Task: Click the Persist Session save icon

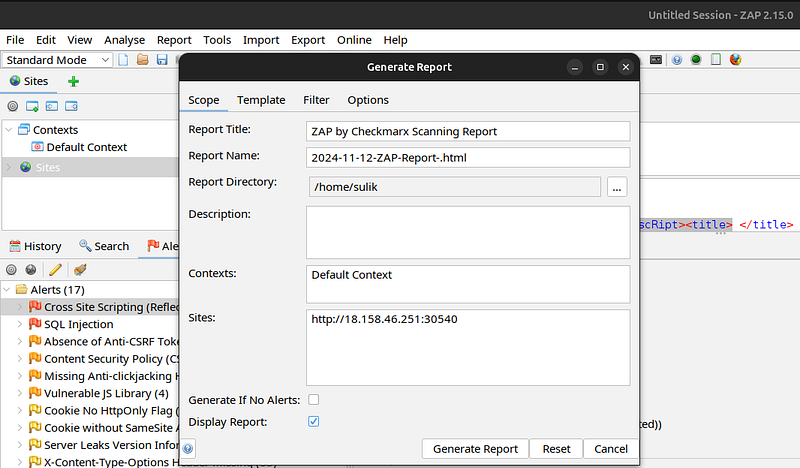Action: click(x=162, y=60)
